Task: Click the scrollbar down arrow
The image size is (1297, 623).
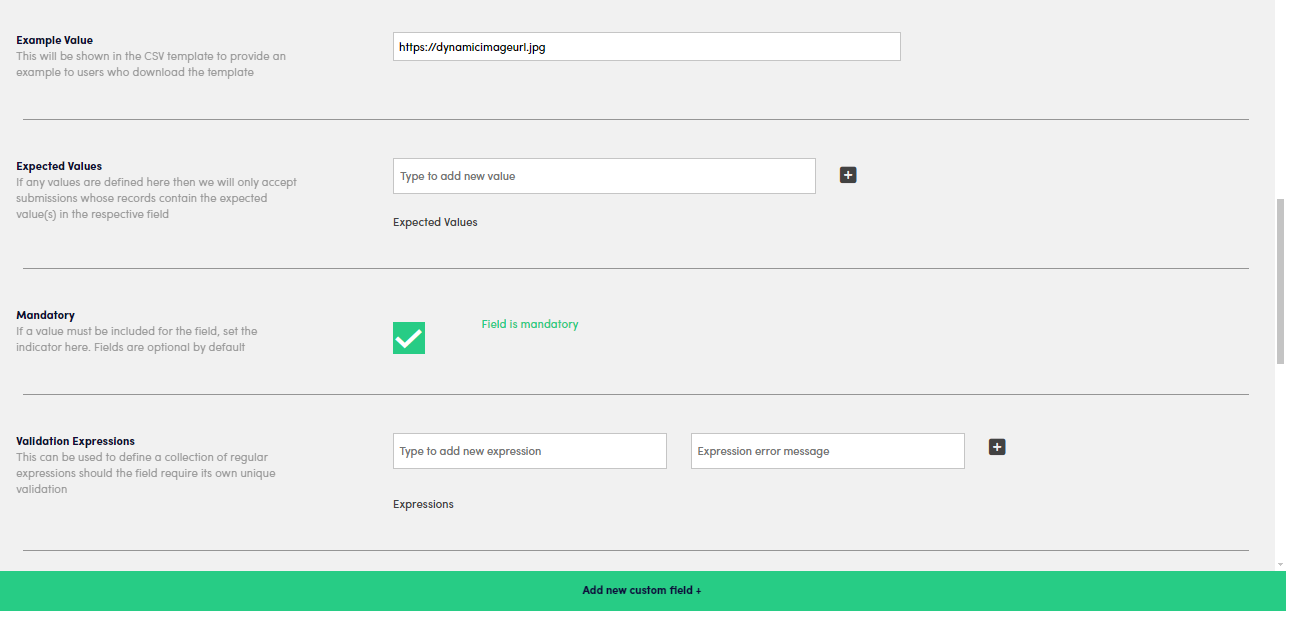Action: [1281, 564]
